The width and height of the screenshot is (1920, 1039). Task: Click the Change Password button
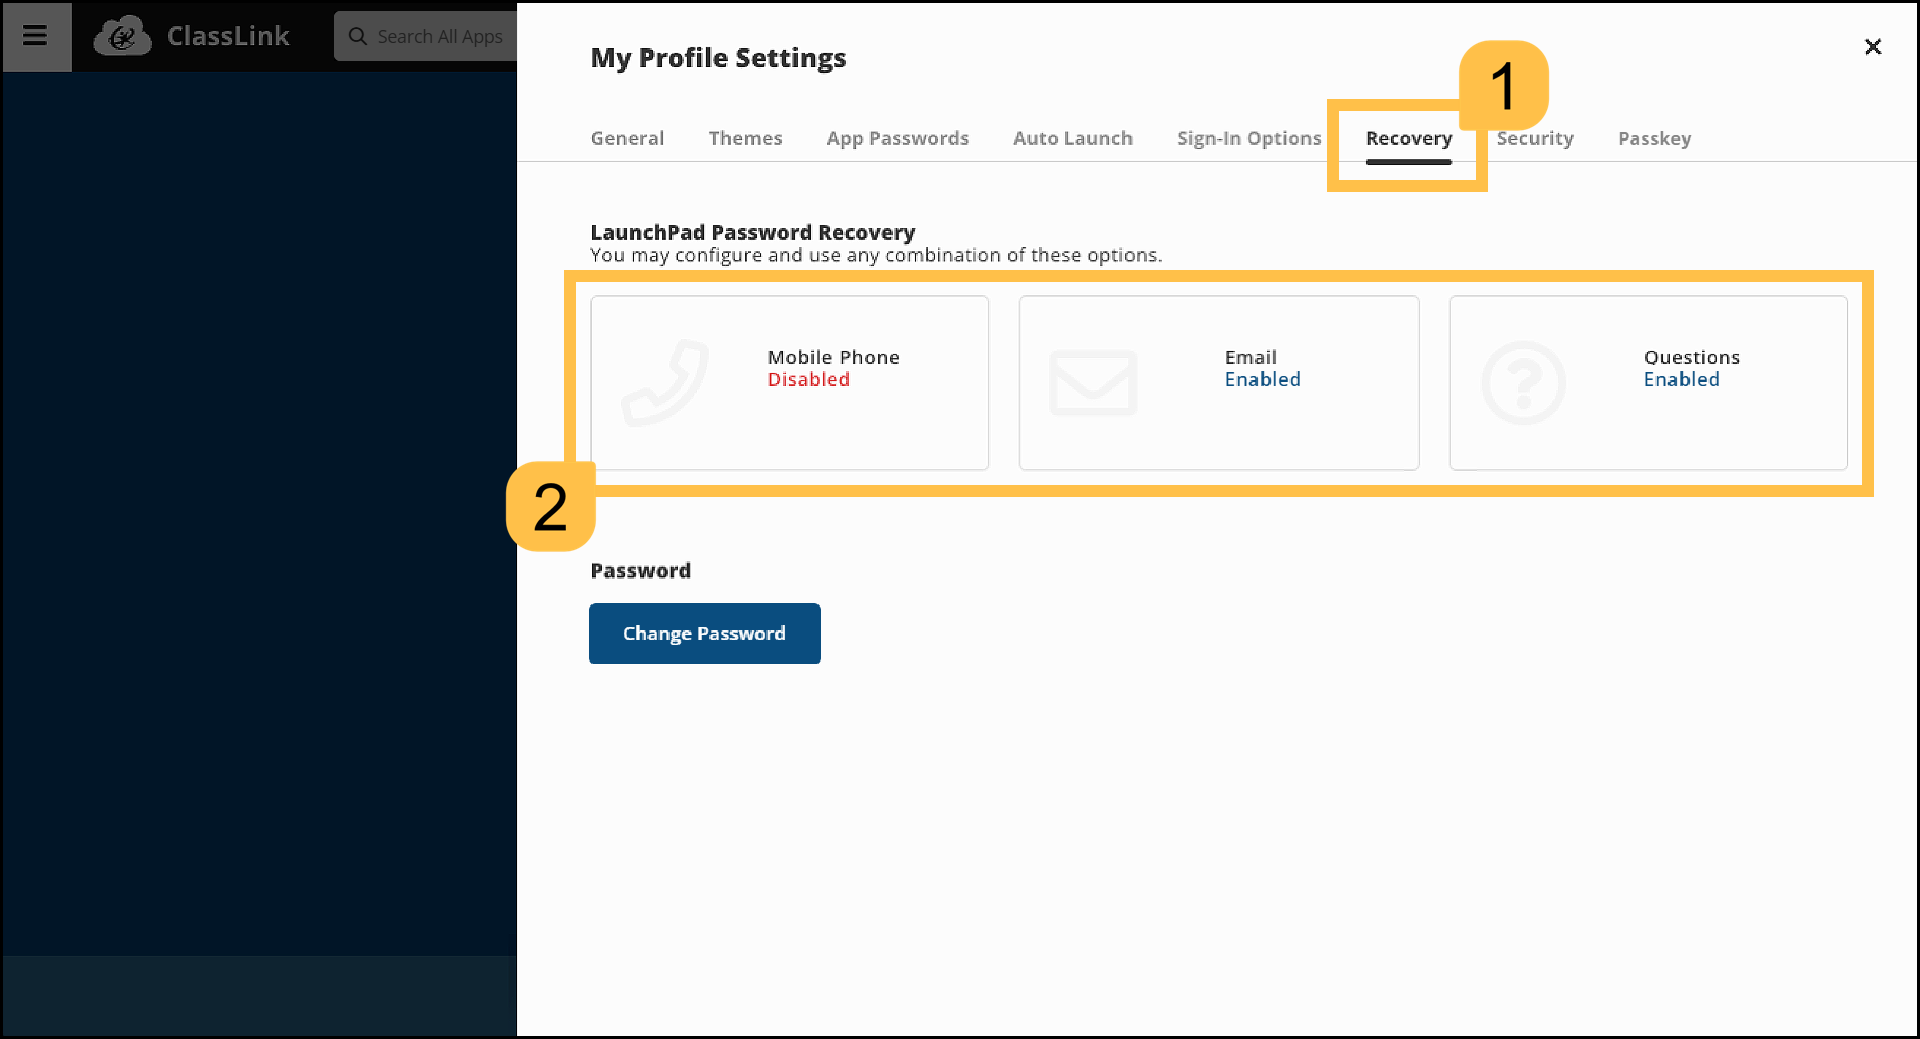705,633
